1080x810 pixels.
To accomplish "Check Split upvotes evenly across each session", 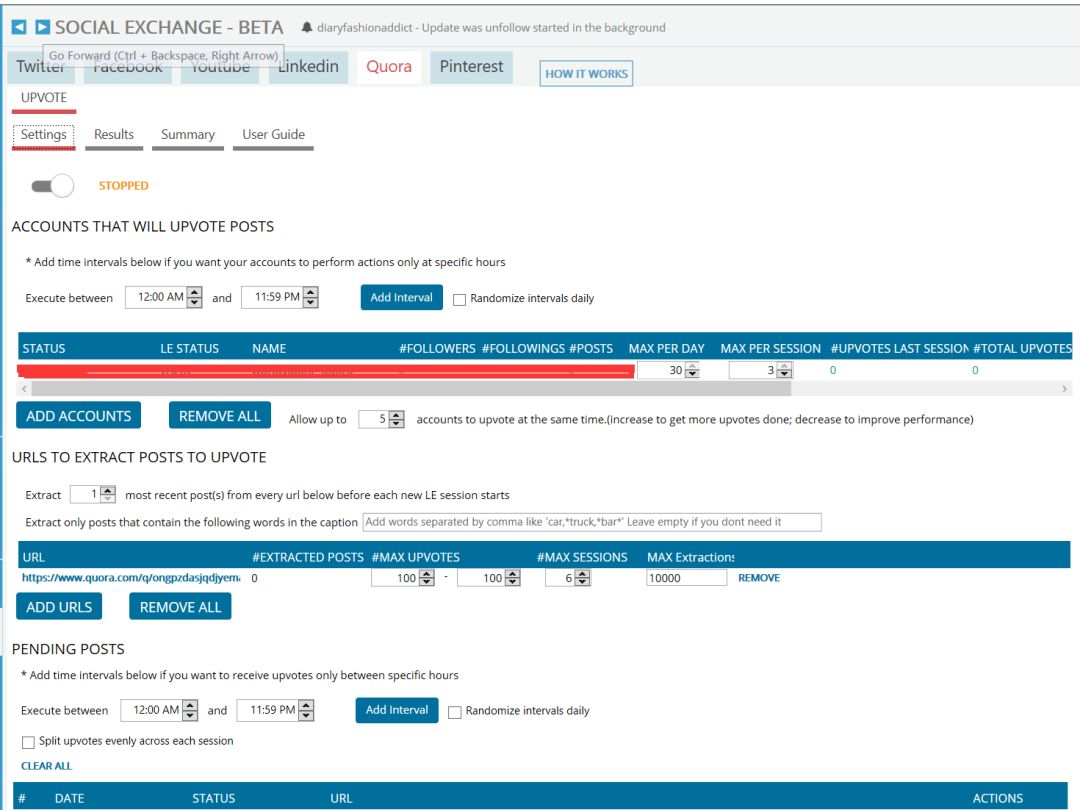I will click(x=28, y=742).
